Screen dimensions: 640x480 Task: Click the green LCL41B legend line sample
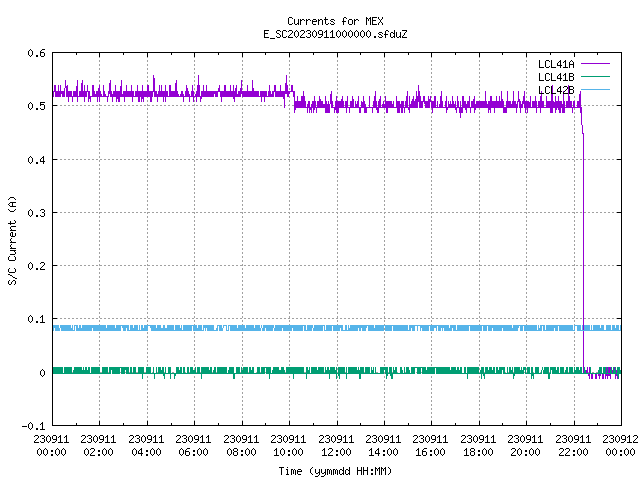595,77
